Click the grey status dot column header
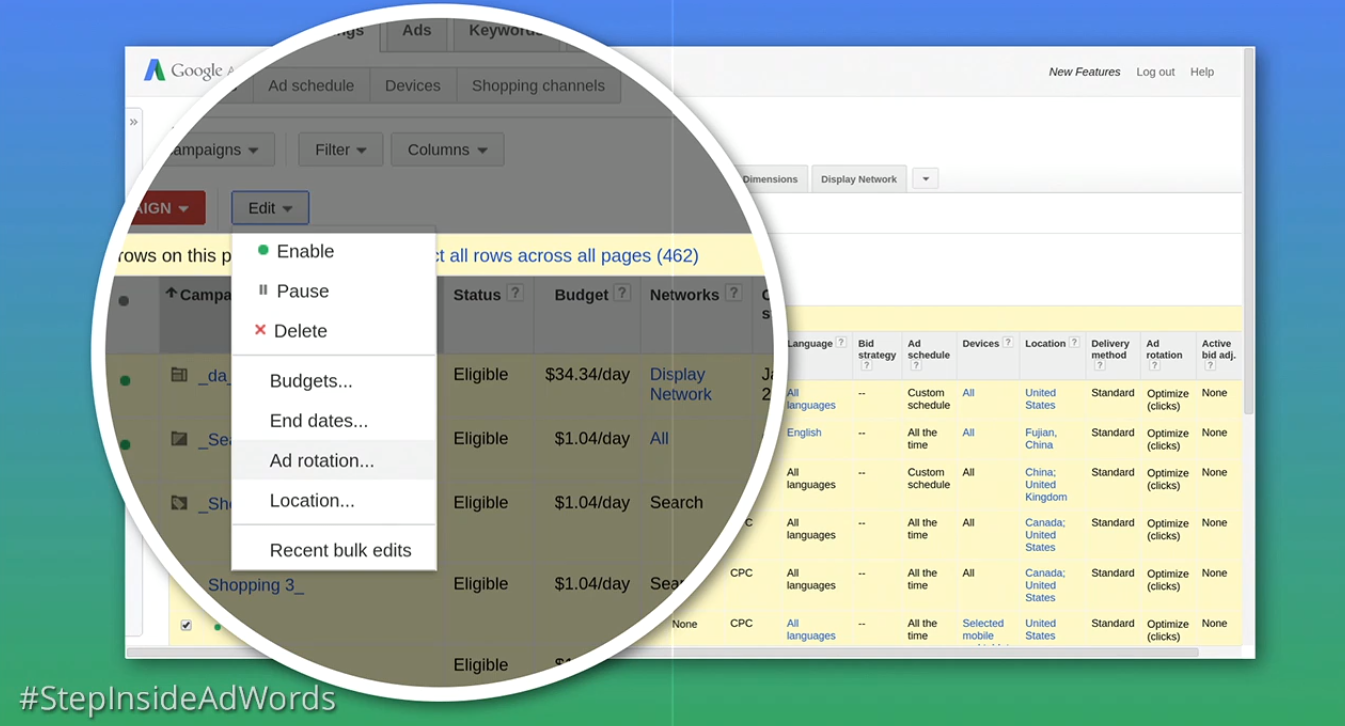The image size is (1345, 726). (x=124, y=300)
